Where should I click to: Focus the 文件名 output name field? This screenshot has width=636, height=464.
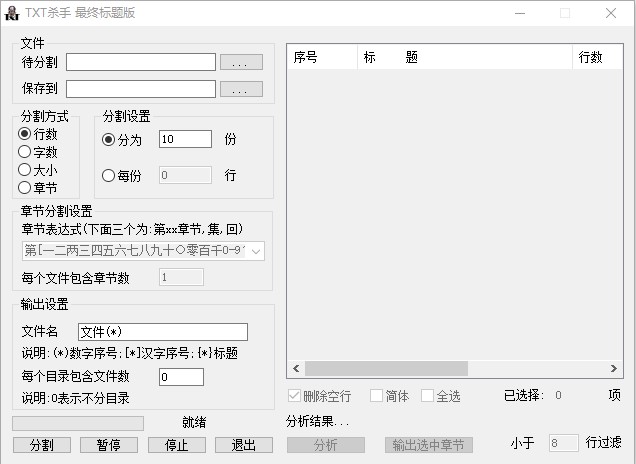tap(162, 332)
